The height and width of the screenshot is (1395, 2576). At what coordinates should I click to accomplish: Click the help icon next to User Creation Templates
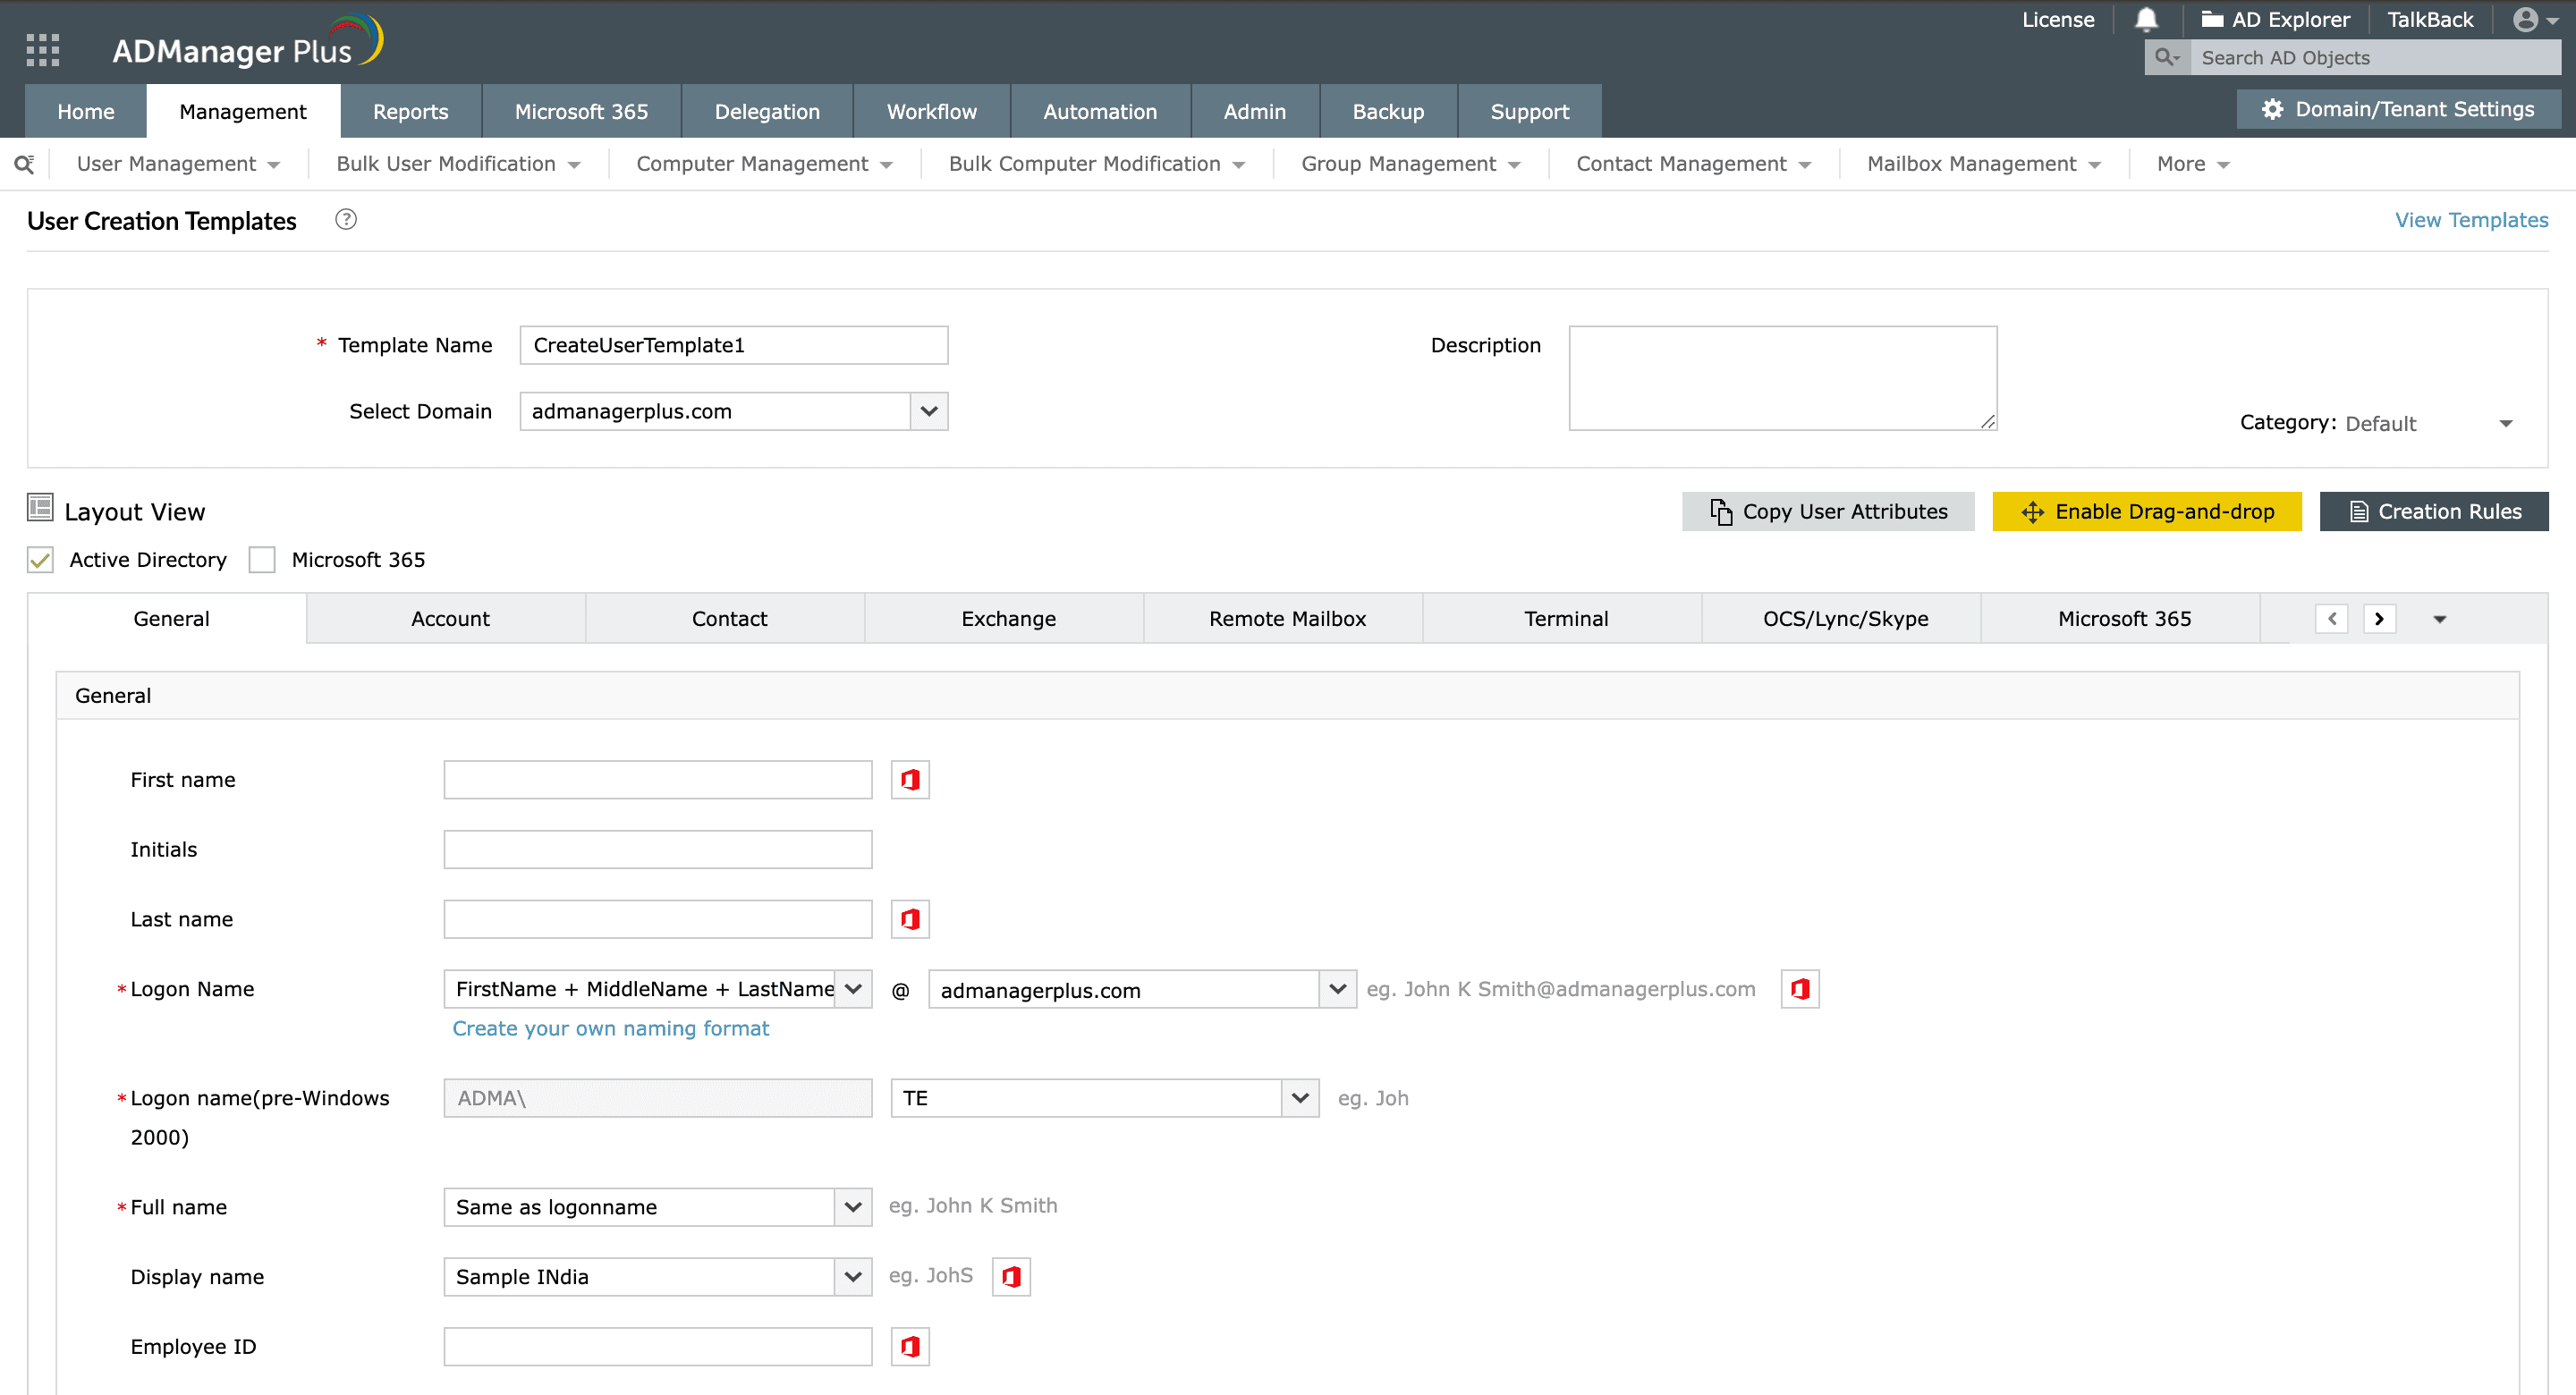pos(345,222)
